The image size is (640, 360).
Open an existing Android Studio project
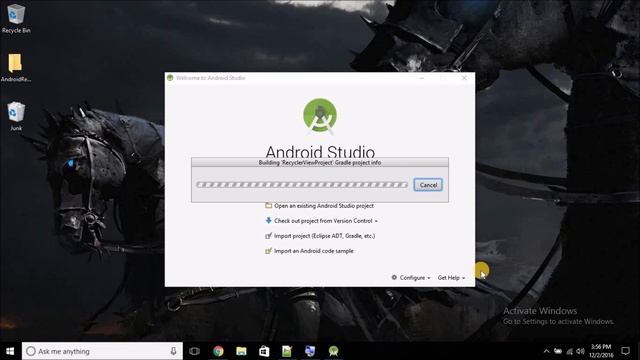click(324, 206)
